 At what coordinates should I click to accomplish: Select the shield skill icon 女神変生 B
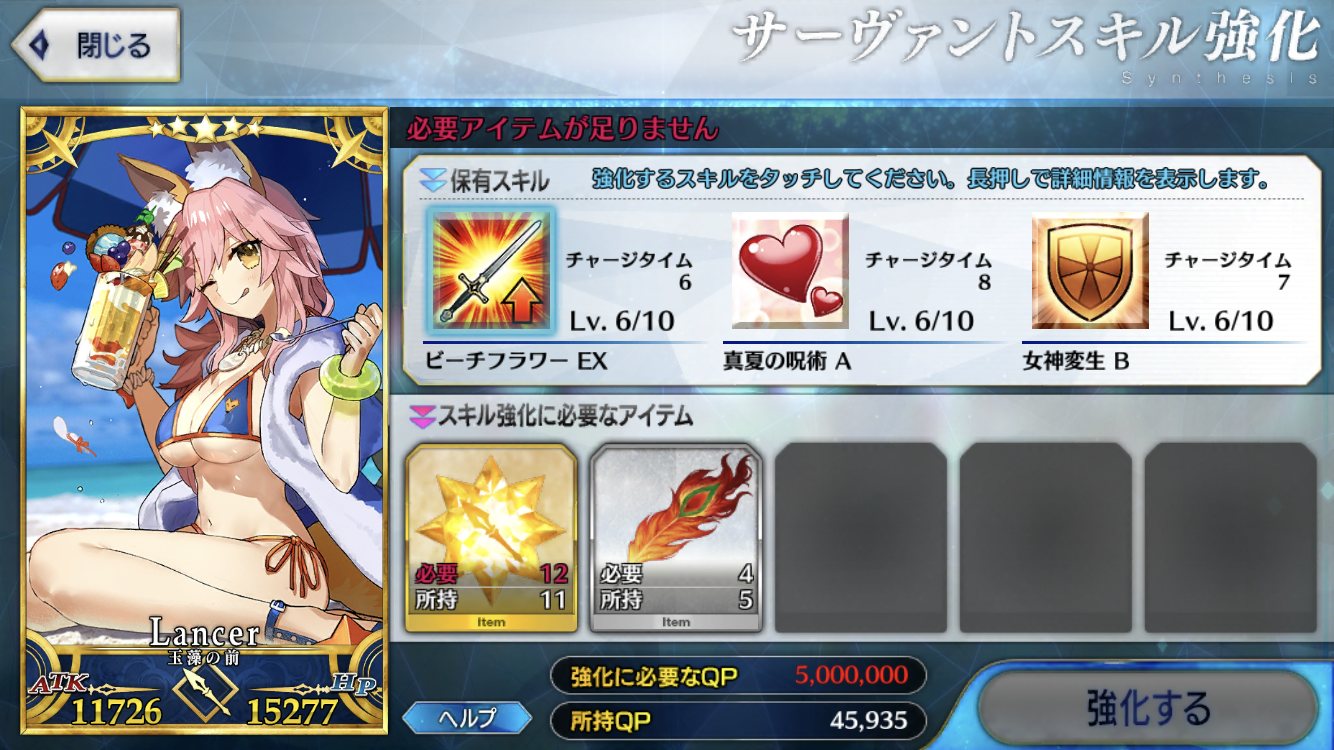tap(1090, 270)
